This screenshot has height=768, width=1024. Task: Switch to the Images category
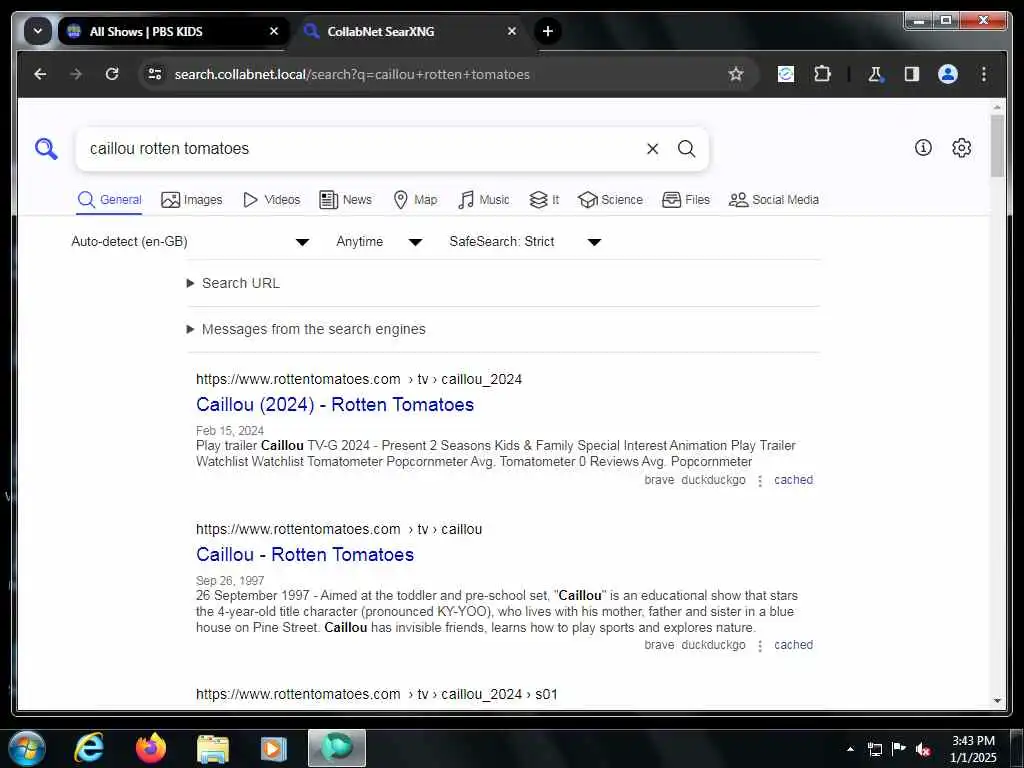pos(191,200)
